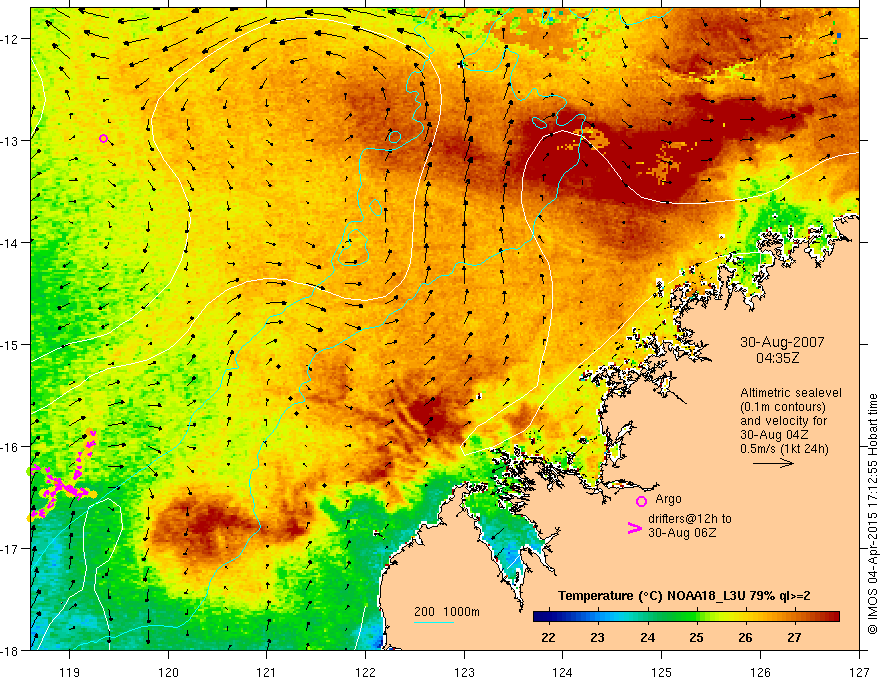Click the latitude axis label -14
880x680 pixels.
[10, 243]
